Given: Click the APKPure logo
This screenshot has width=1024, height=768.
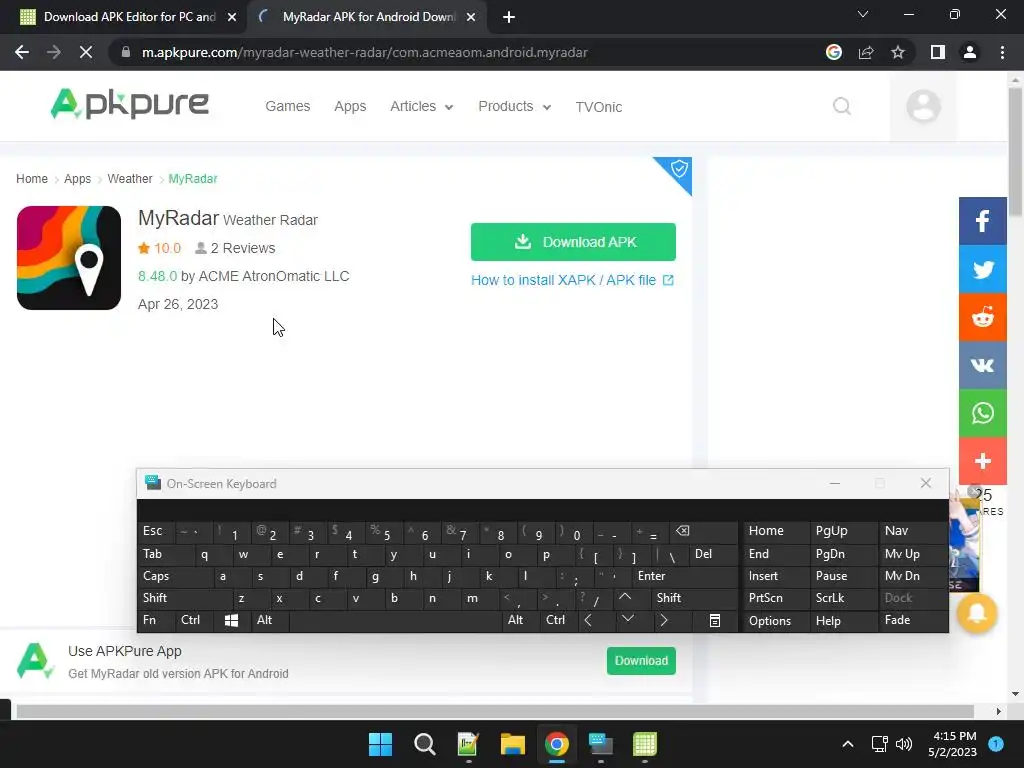Looking at the screenshot, I should (x=130, y=104).
